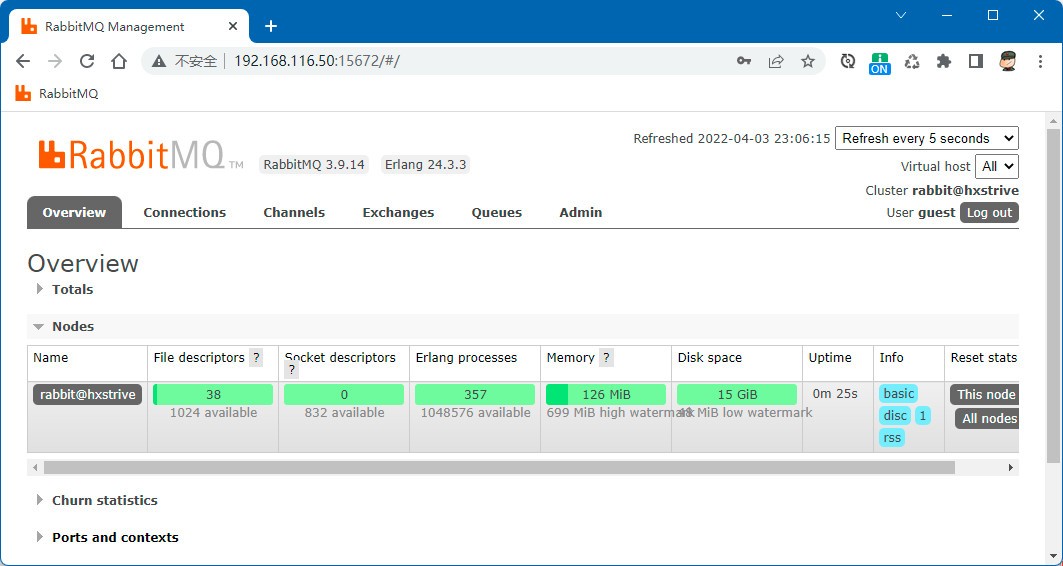Click the green ON extension icon
1063x566 pixels.
879,63
